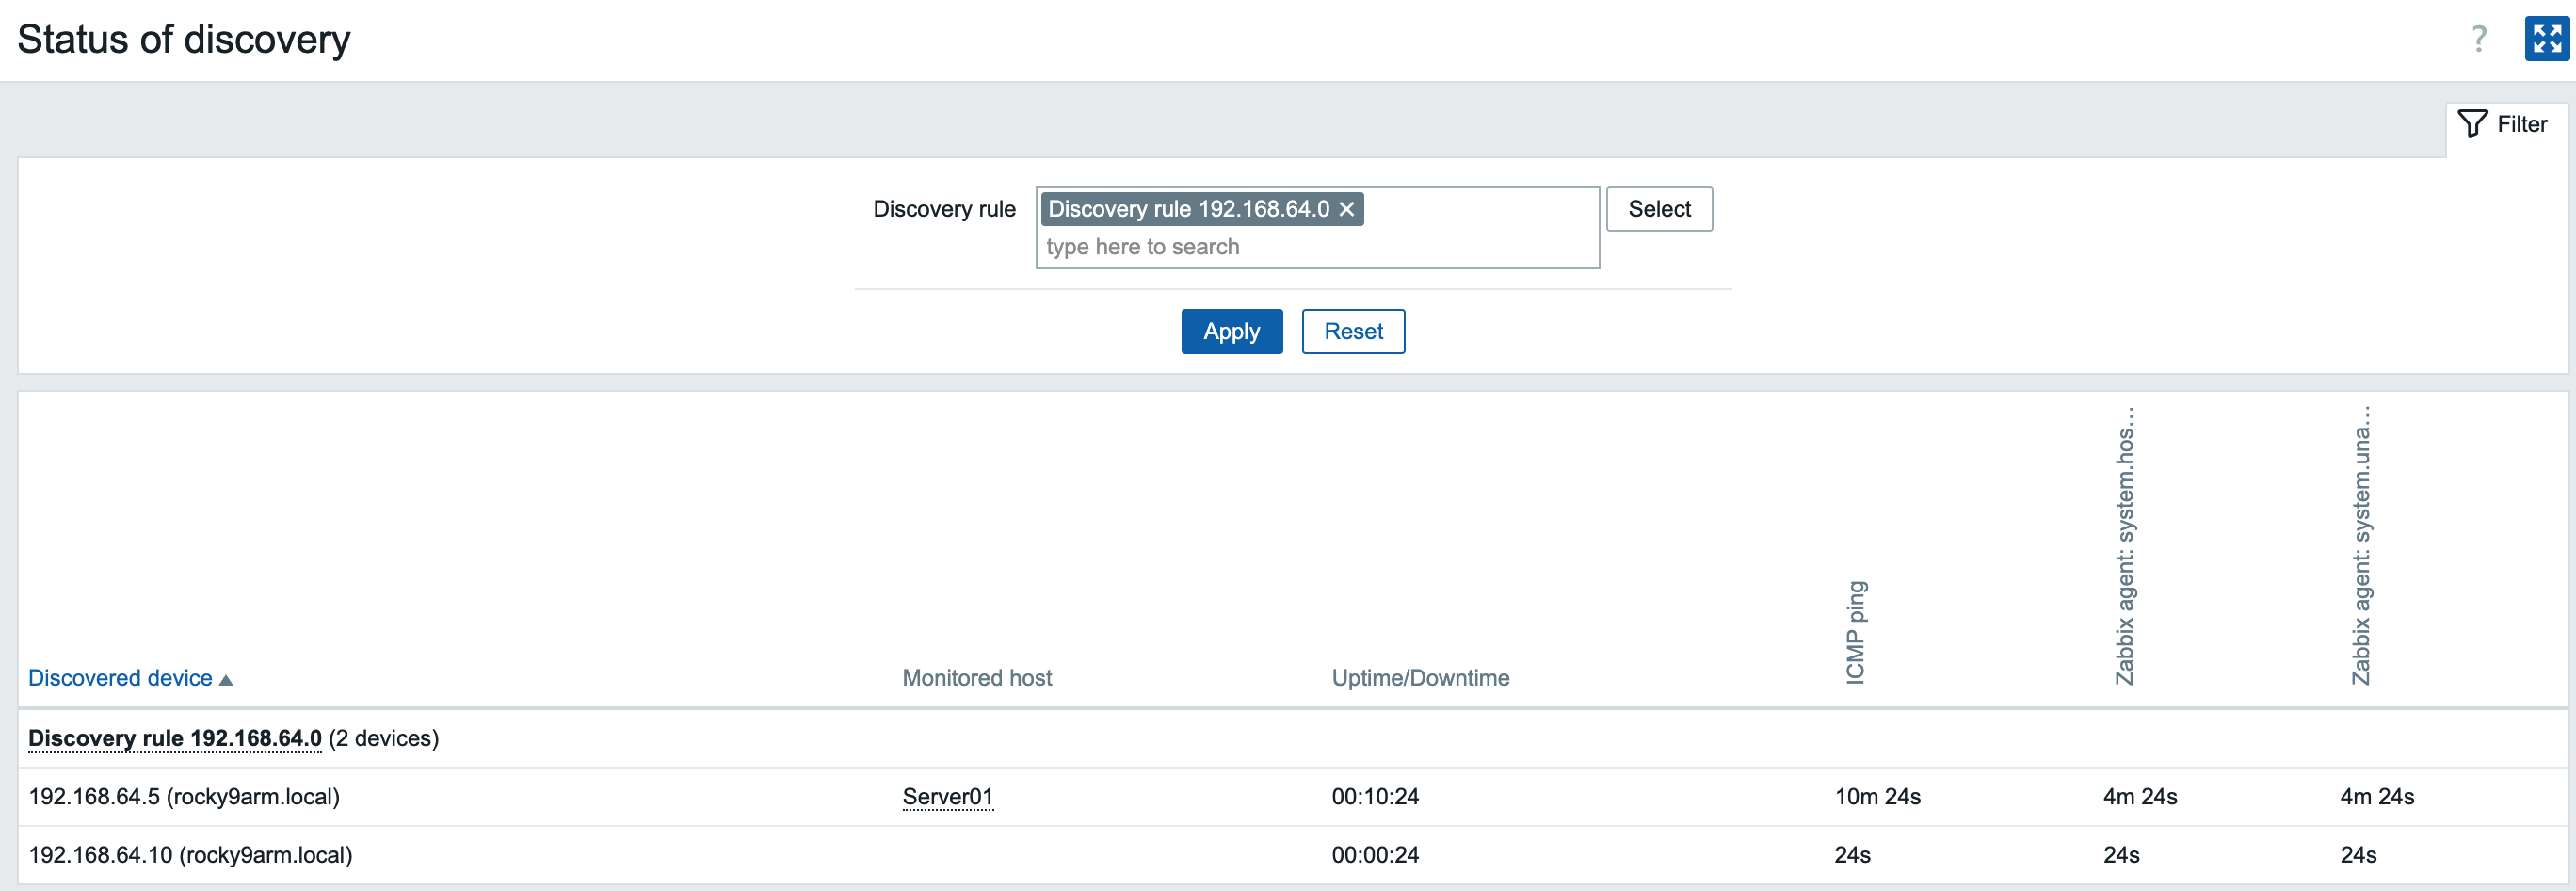The width and height of the screenshot is (2576, 891).
Task: Select the 192.168.64.5 device row
Action: [x=184, y=796]
